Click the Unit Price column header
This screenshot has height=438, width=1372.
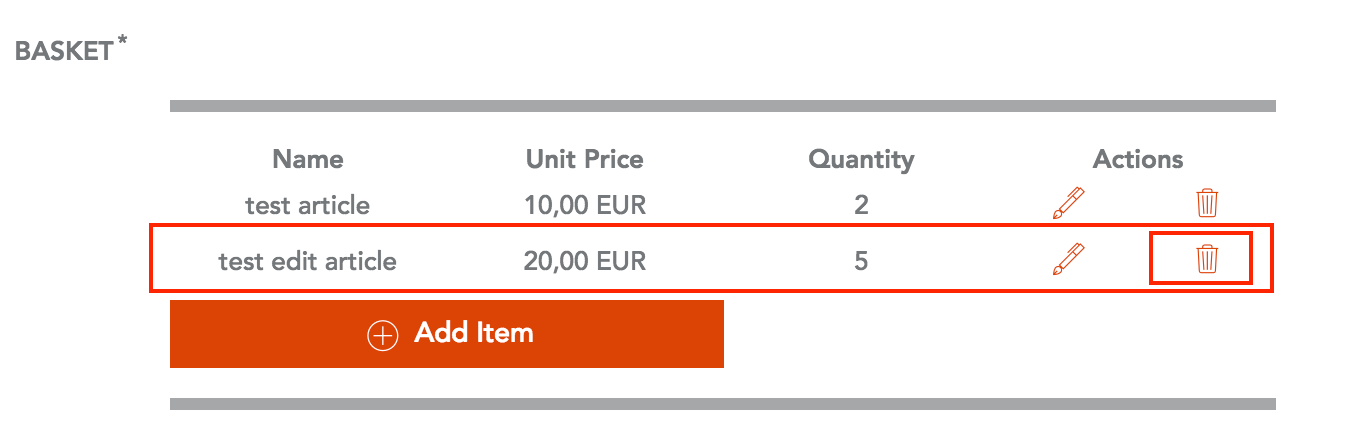tap(585, 159)
